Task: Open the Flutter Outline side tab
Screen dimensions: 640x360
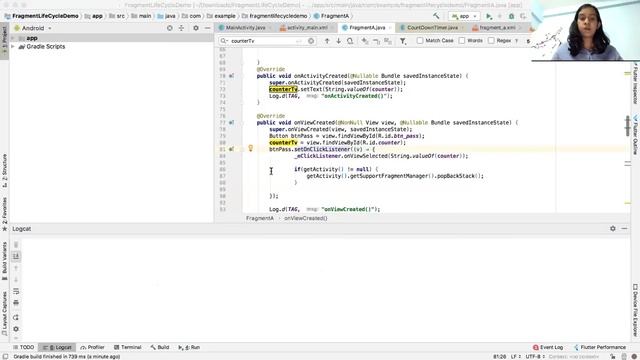Action: [x=636, y=135]
